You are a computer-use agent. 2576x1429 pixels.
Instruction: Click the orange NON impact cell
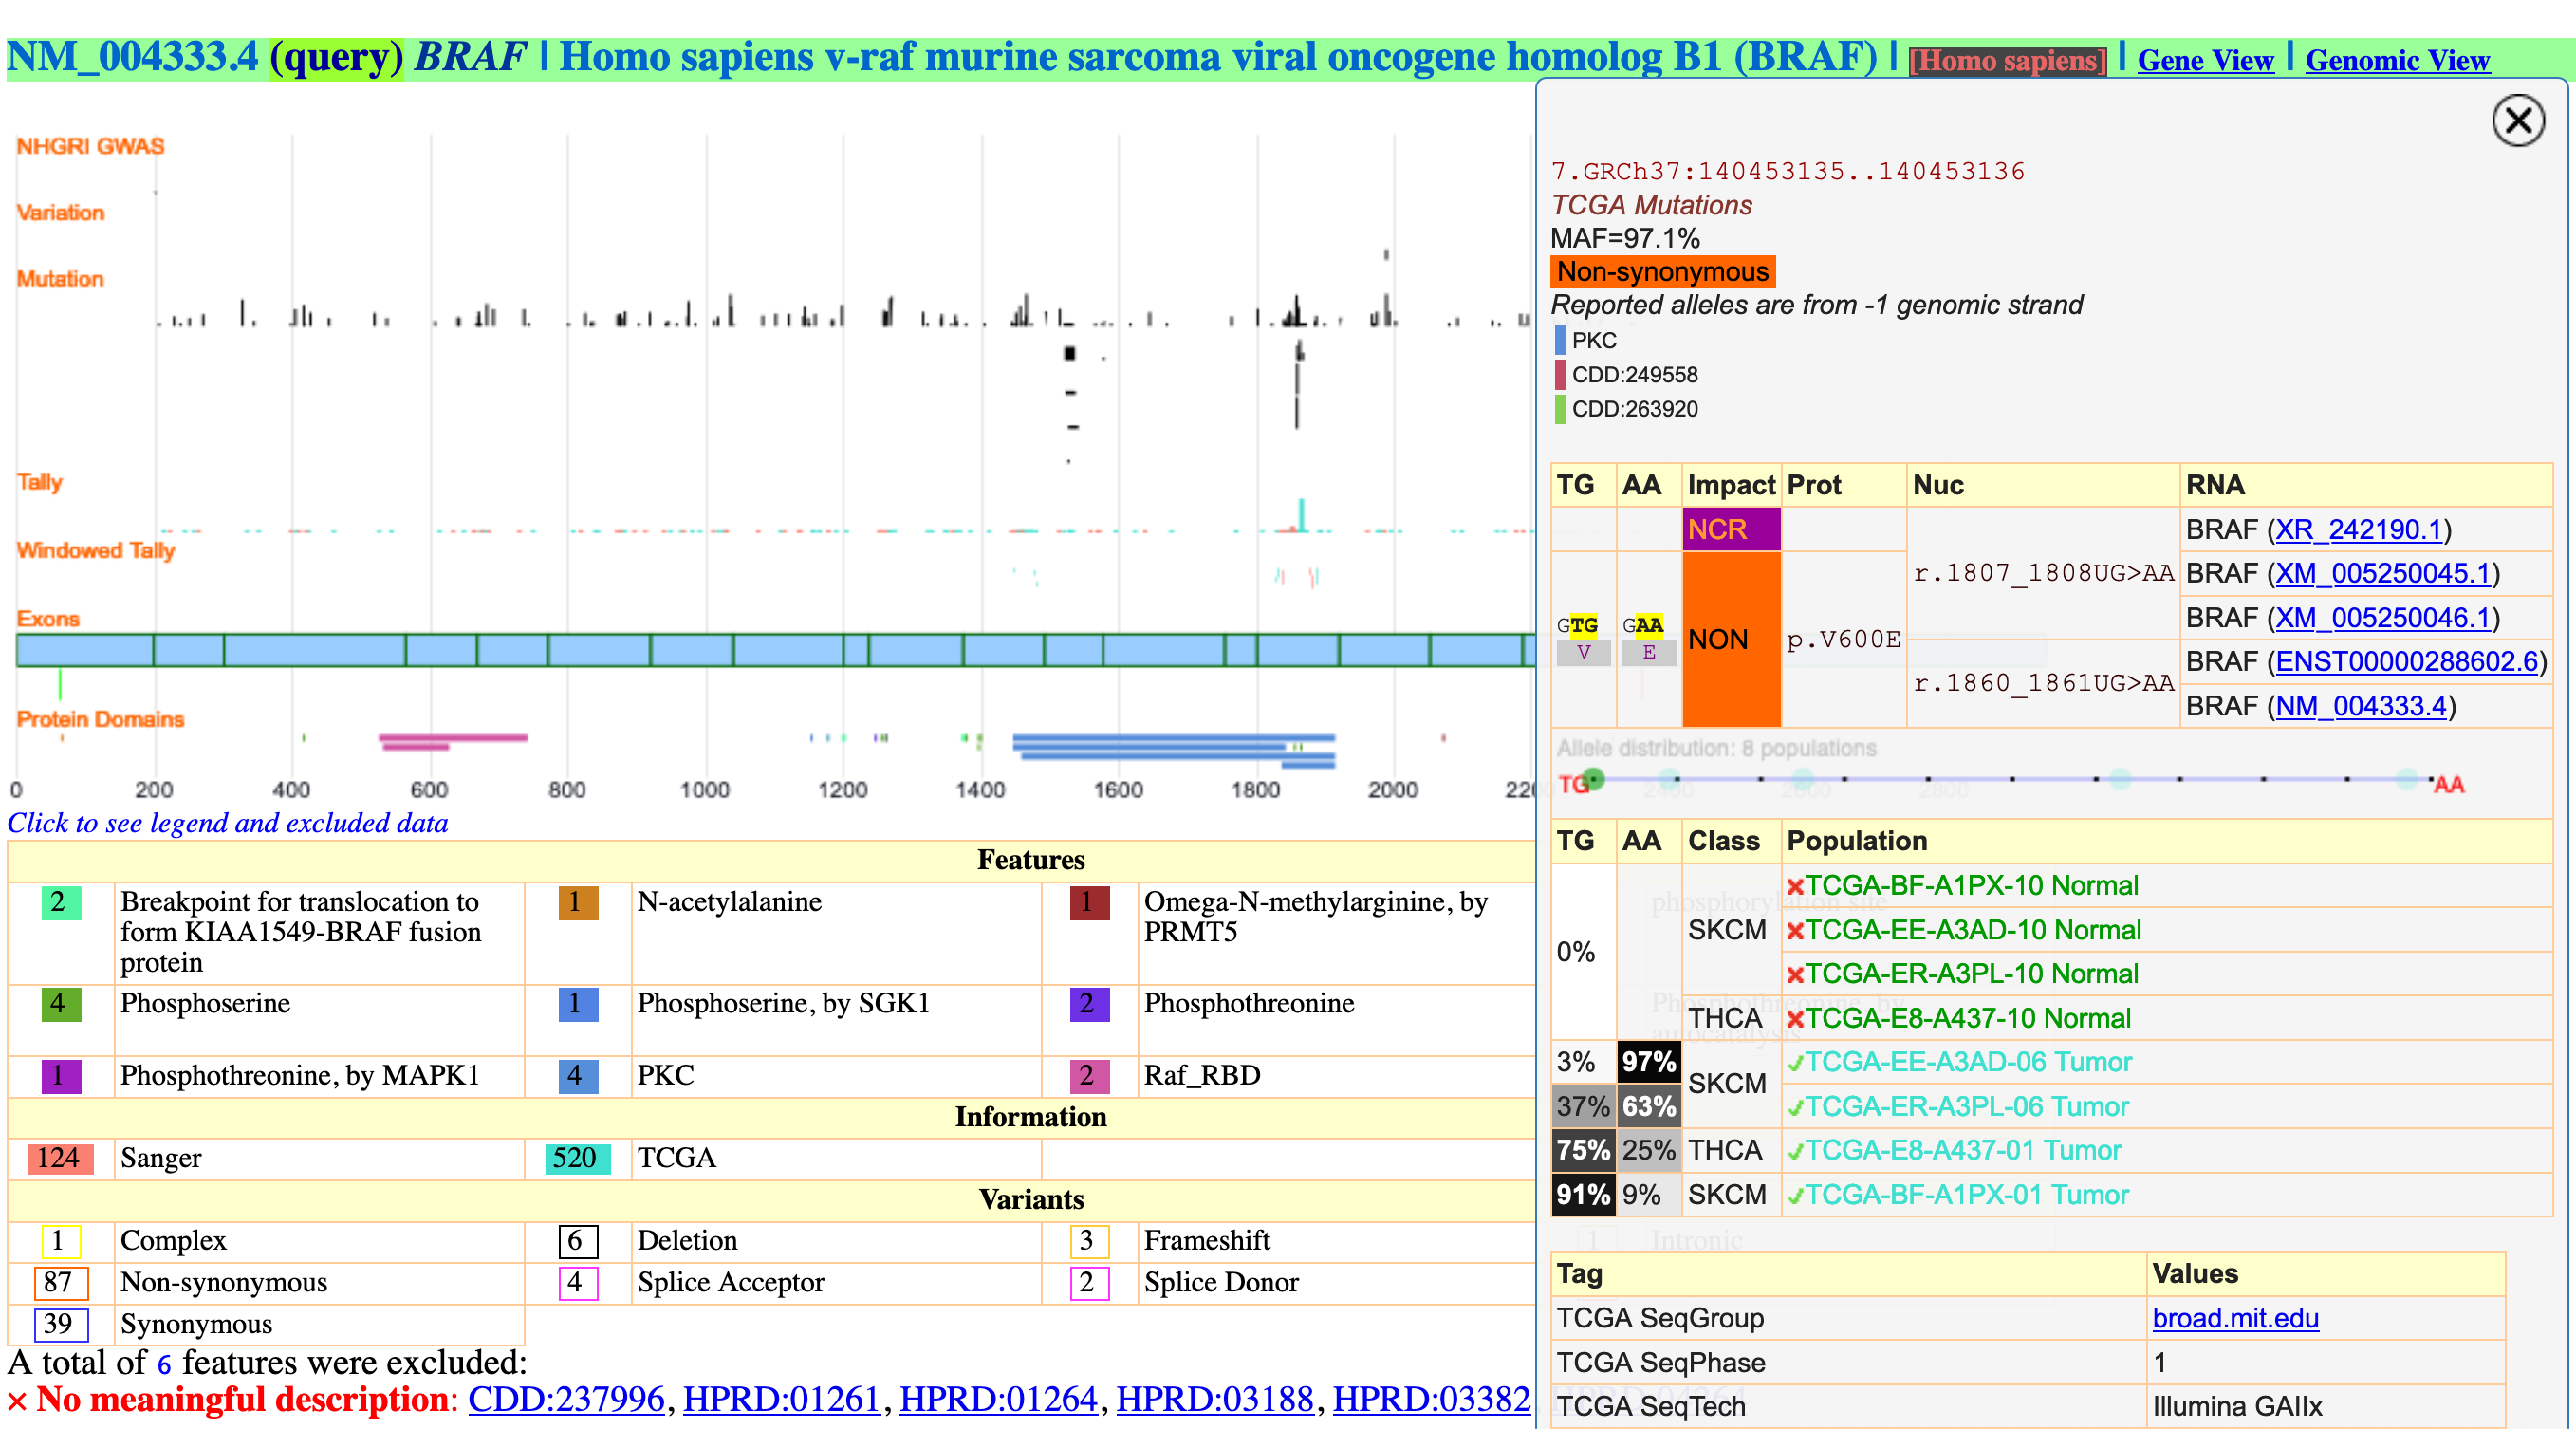click(x=1730, y=639)
